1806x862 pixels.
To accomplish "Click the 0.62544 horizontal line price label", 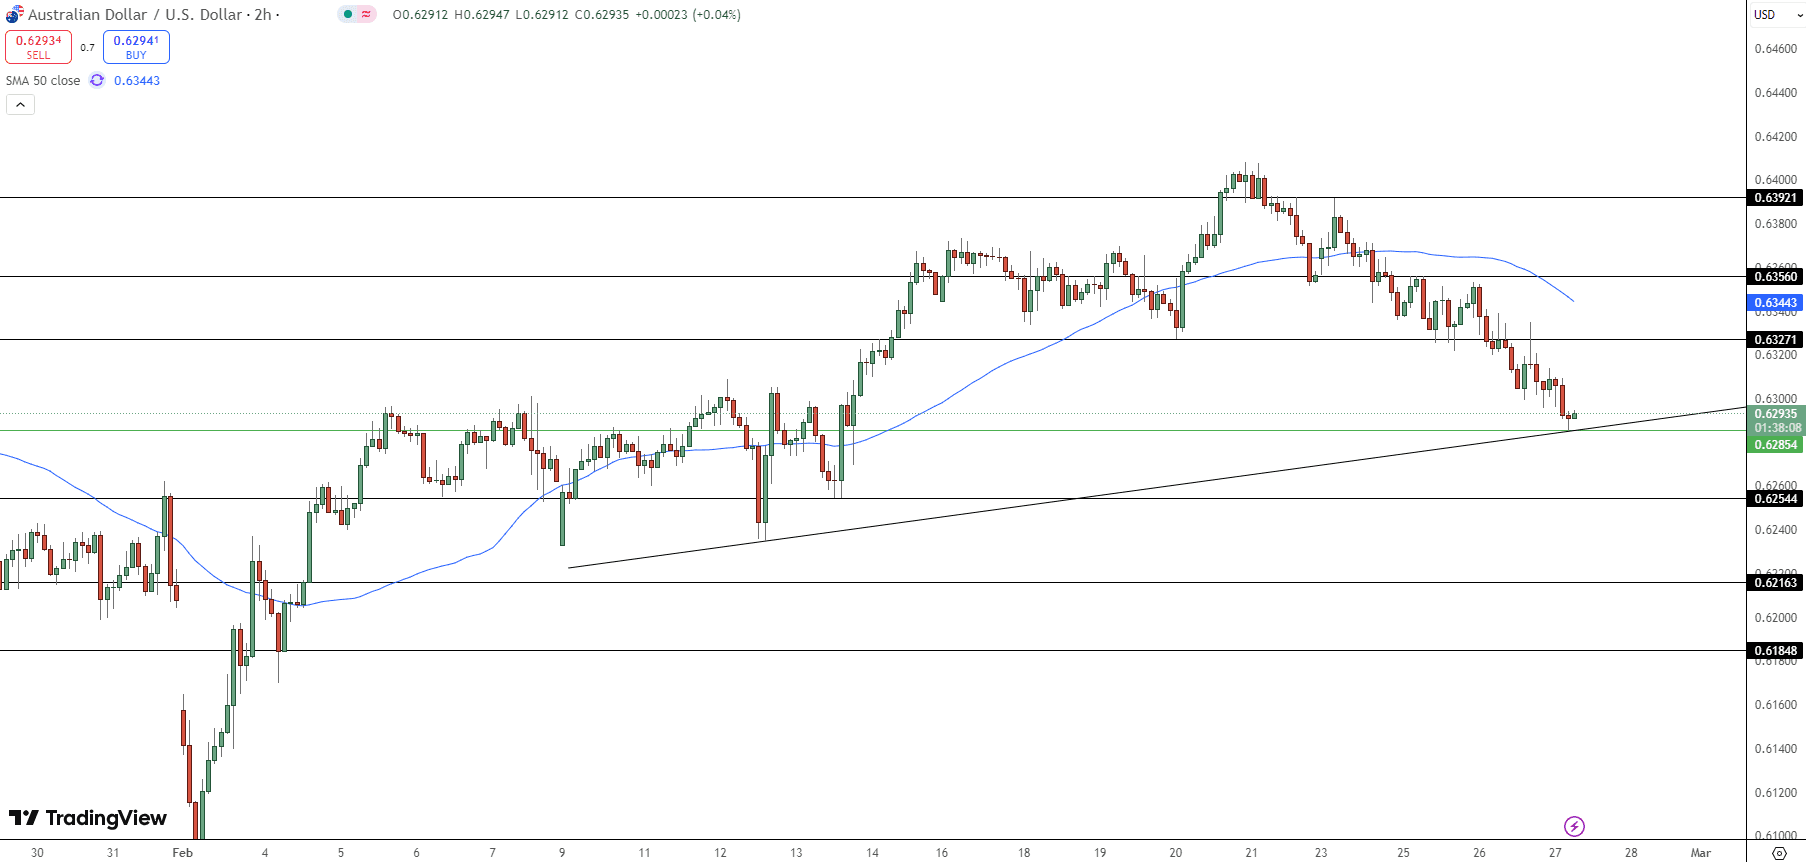I will coord(1776,499).
